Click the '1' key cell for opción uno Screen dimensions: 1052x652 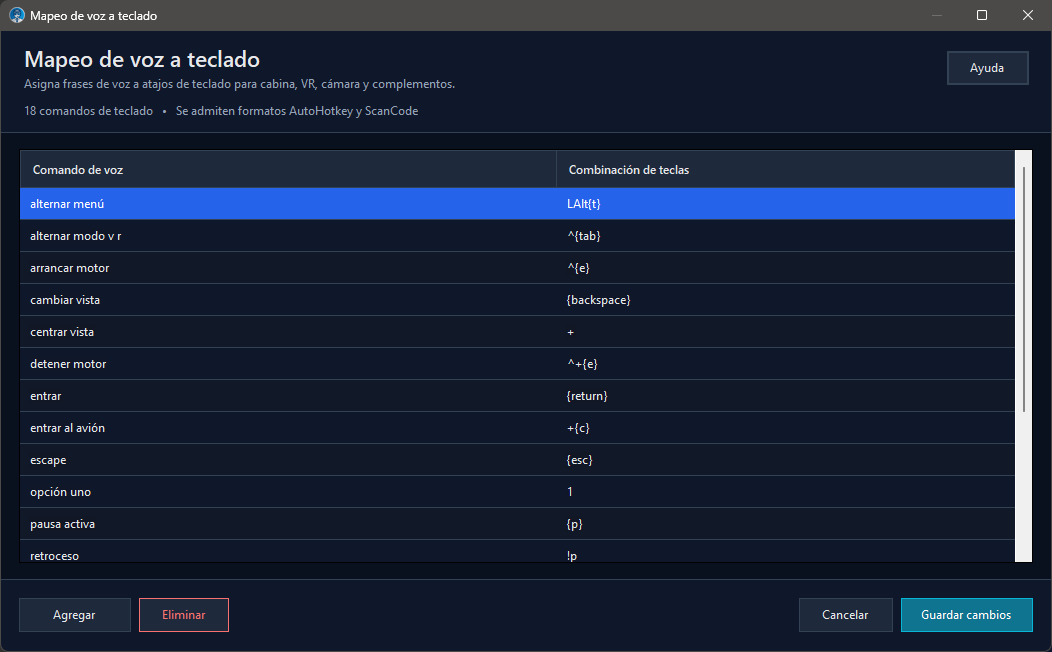(786, 492)
